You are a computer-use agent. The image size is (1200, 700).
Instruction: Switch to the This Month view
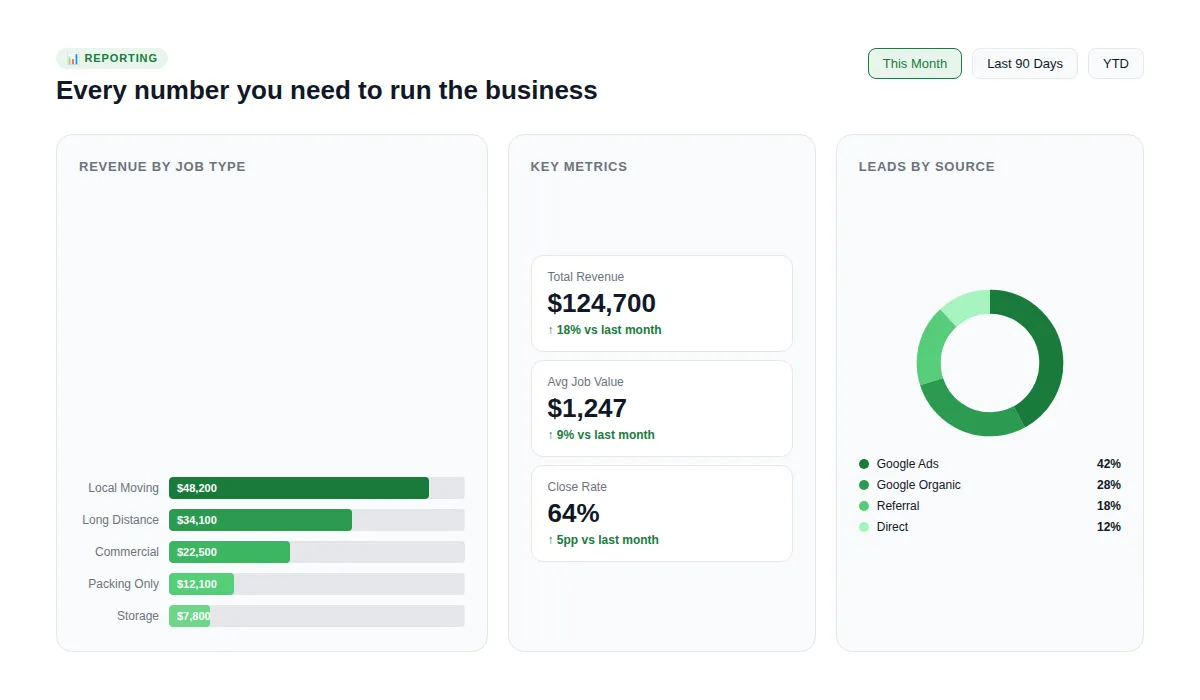click(x=914, y=63)
